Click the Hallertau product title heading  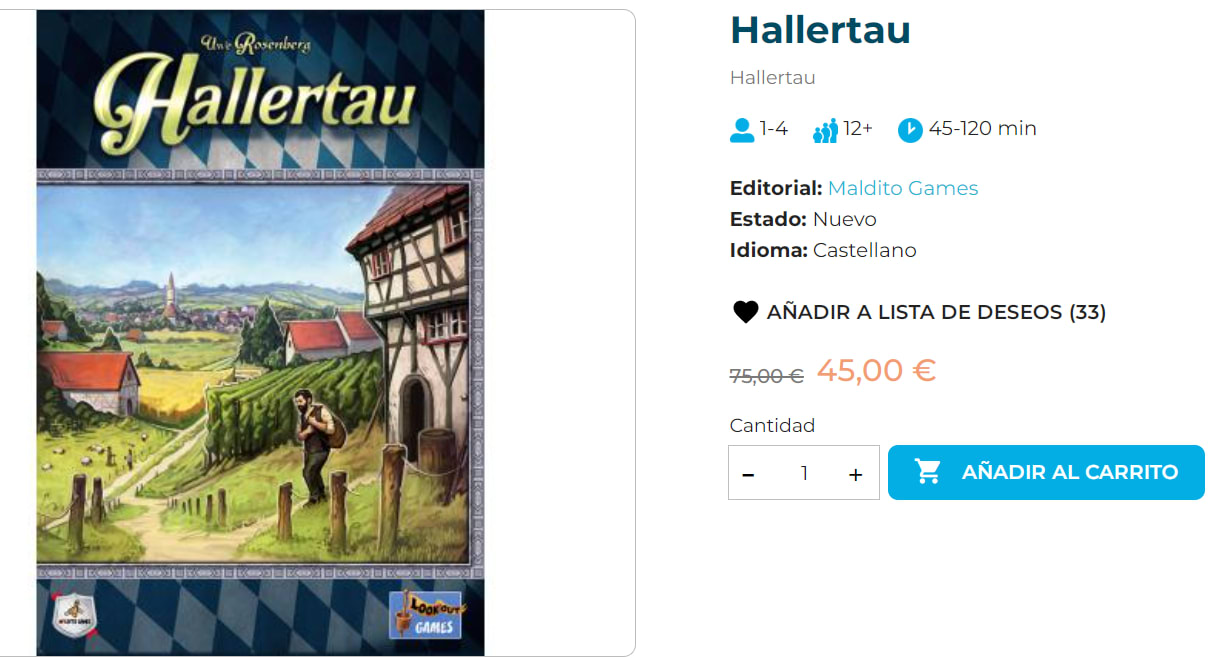click(820, 30)
